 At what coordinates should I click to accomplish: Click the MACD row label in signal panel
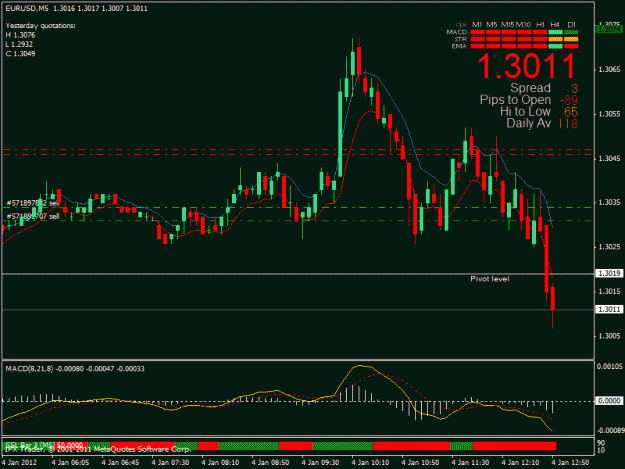click(x=457, y=32)
